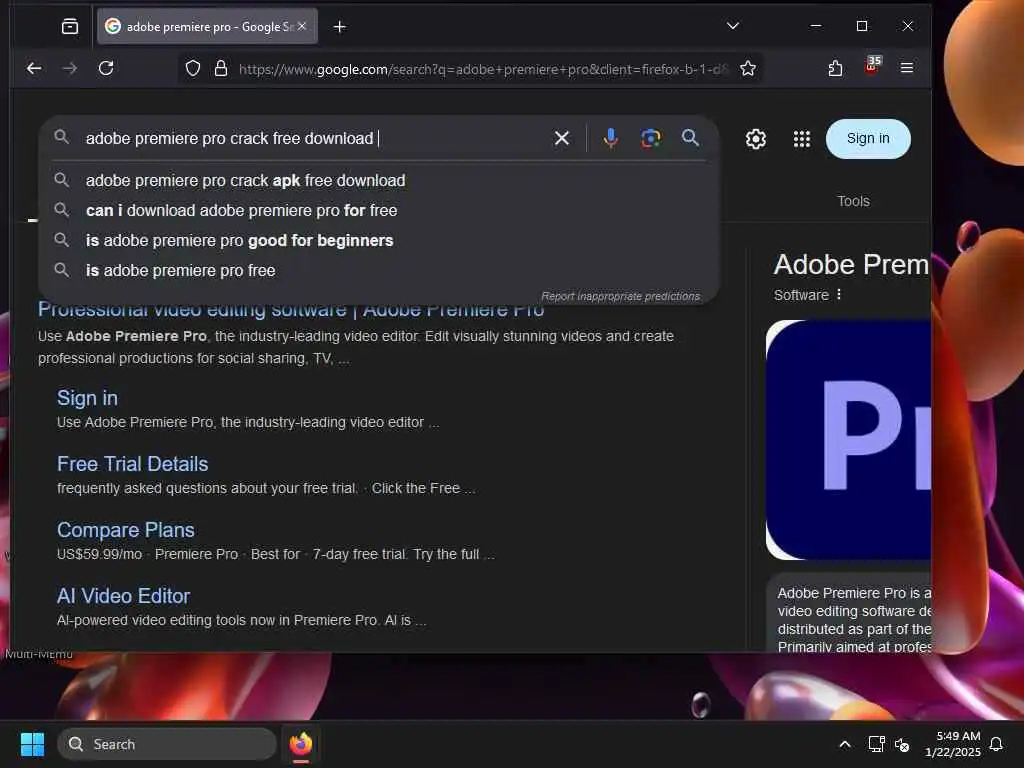Open the extension badge showing 35
This screenshot has height=768, width=1024.
tap(872, 65)
